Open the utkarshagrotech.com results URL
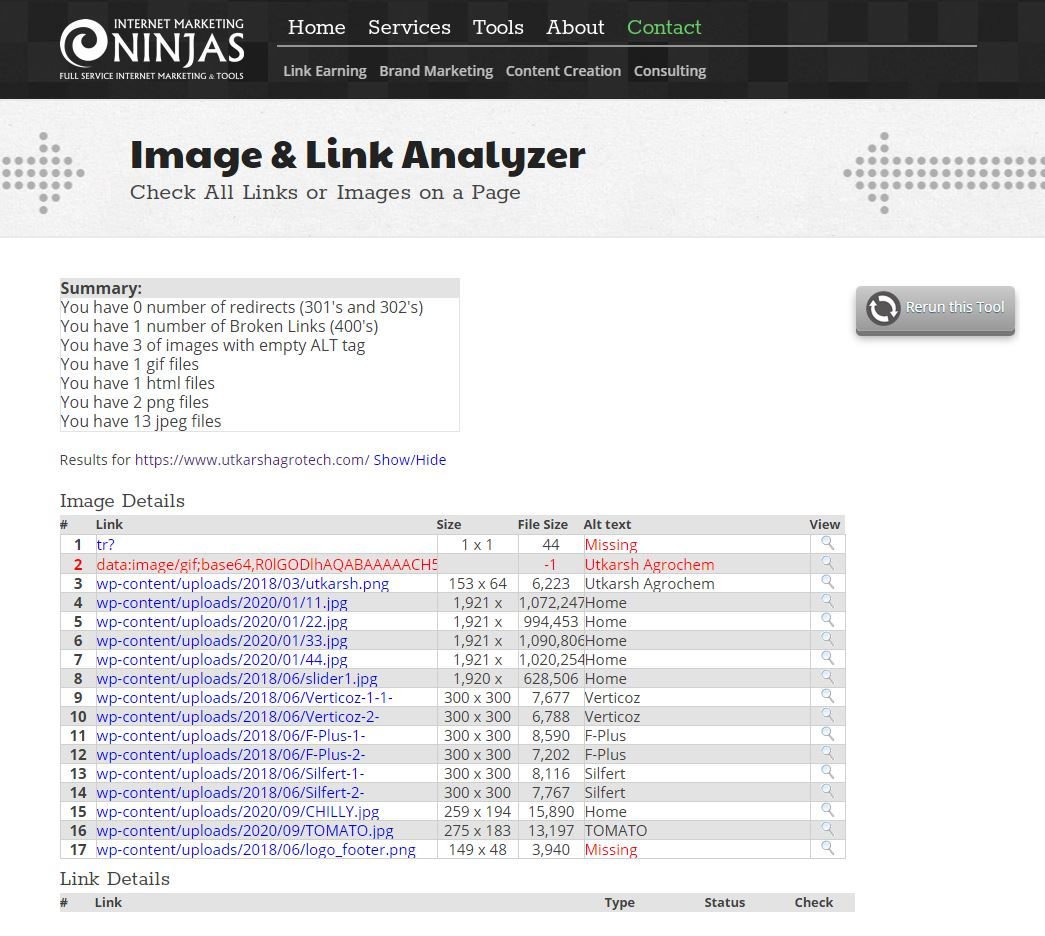This screenshot has width=1045, height=936. click(252, 460)
